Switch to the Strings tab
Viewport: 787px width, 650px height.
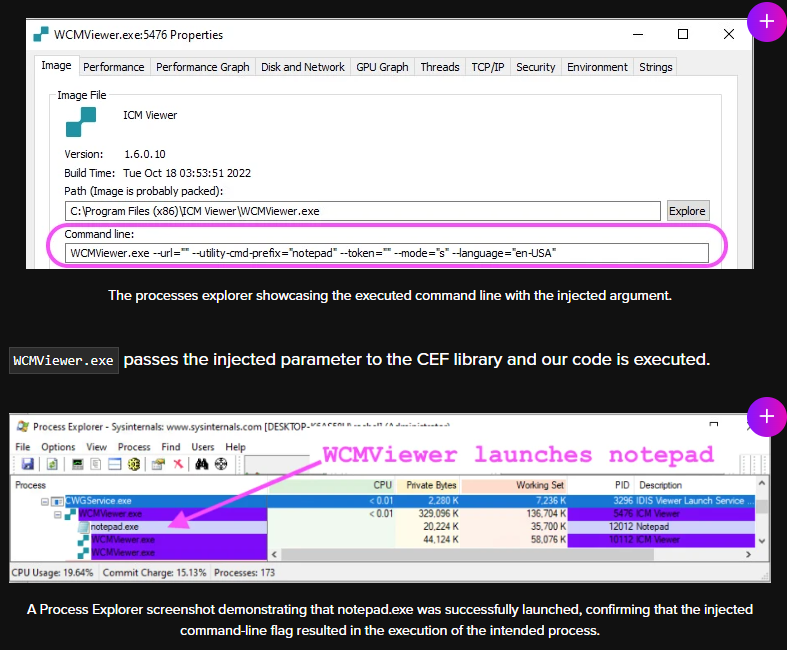(655, 67)
